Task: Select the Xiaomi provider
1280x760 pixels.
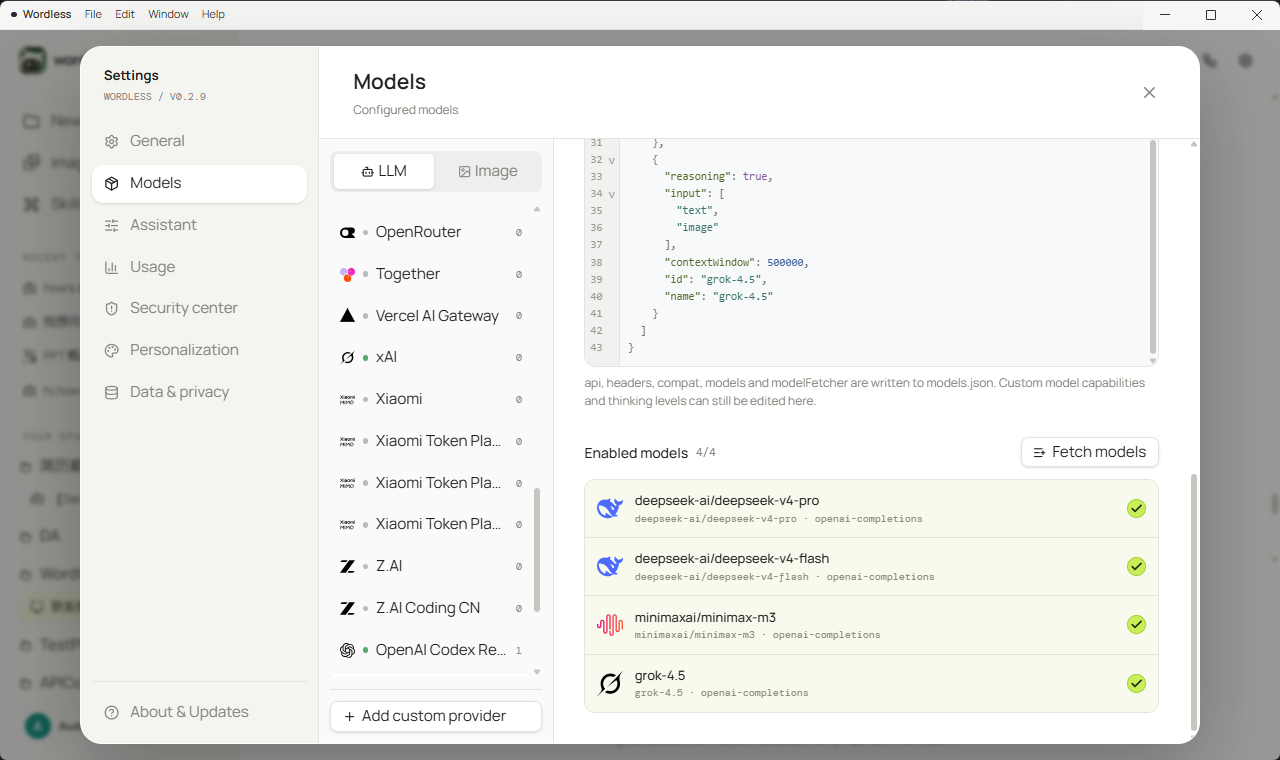Action: pos(432,399)
